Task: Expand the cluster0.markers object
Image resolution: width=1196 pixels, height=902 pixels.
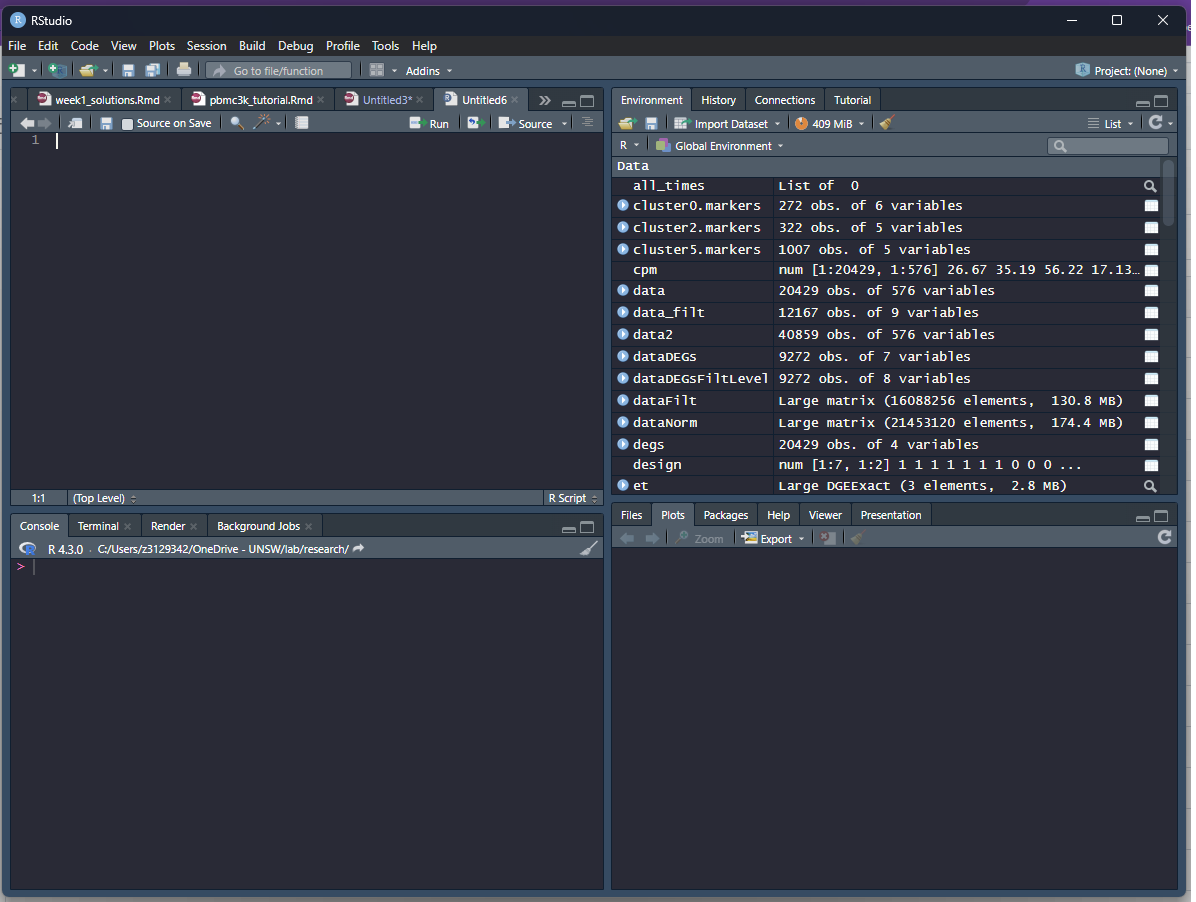Action: (622, 205)
